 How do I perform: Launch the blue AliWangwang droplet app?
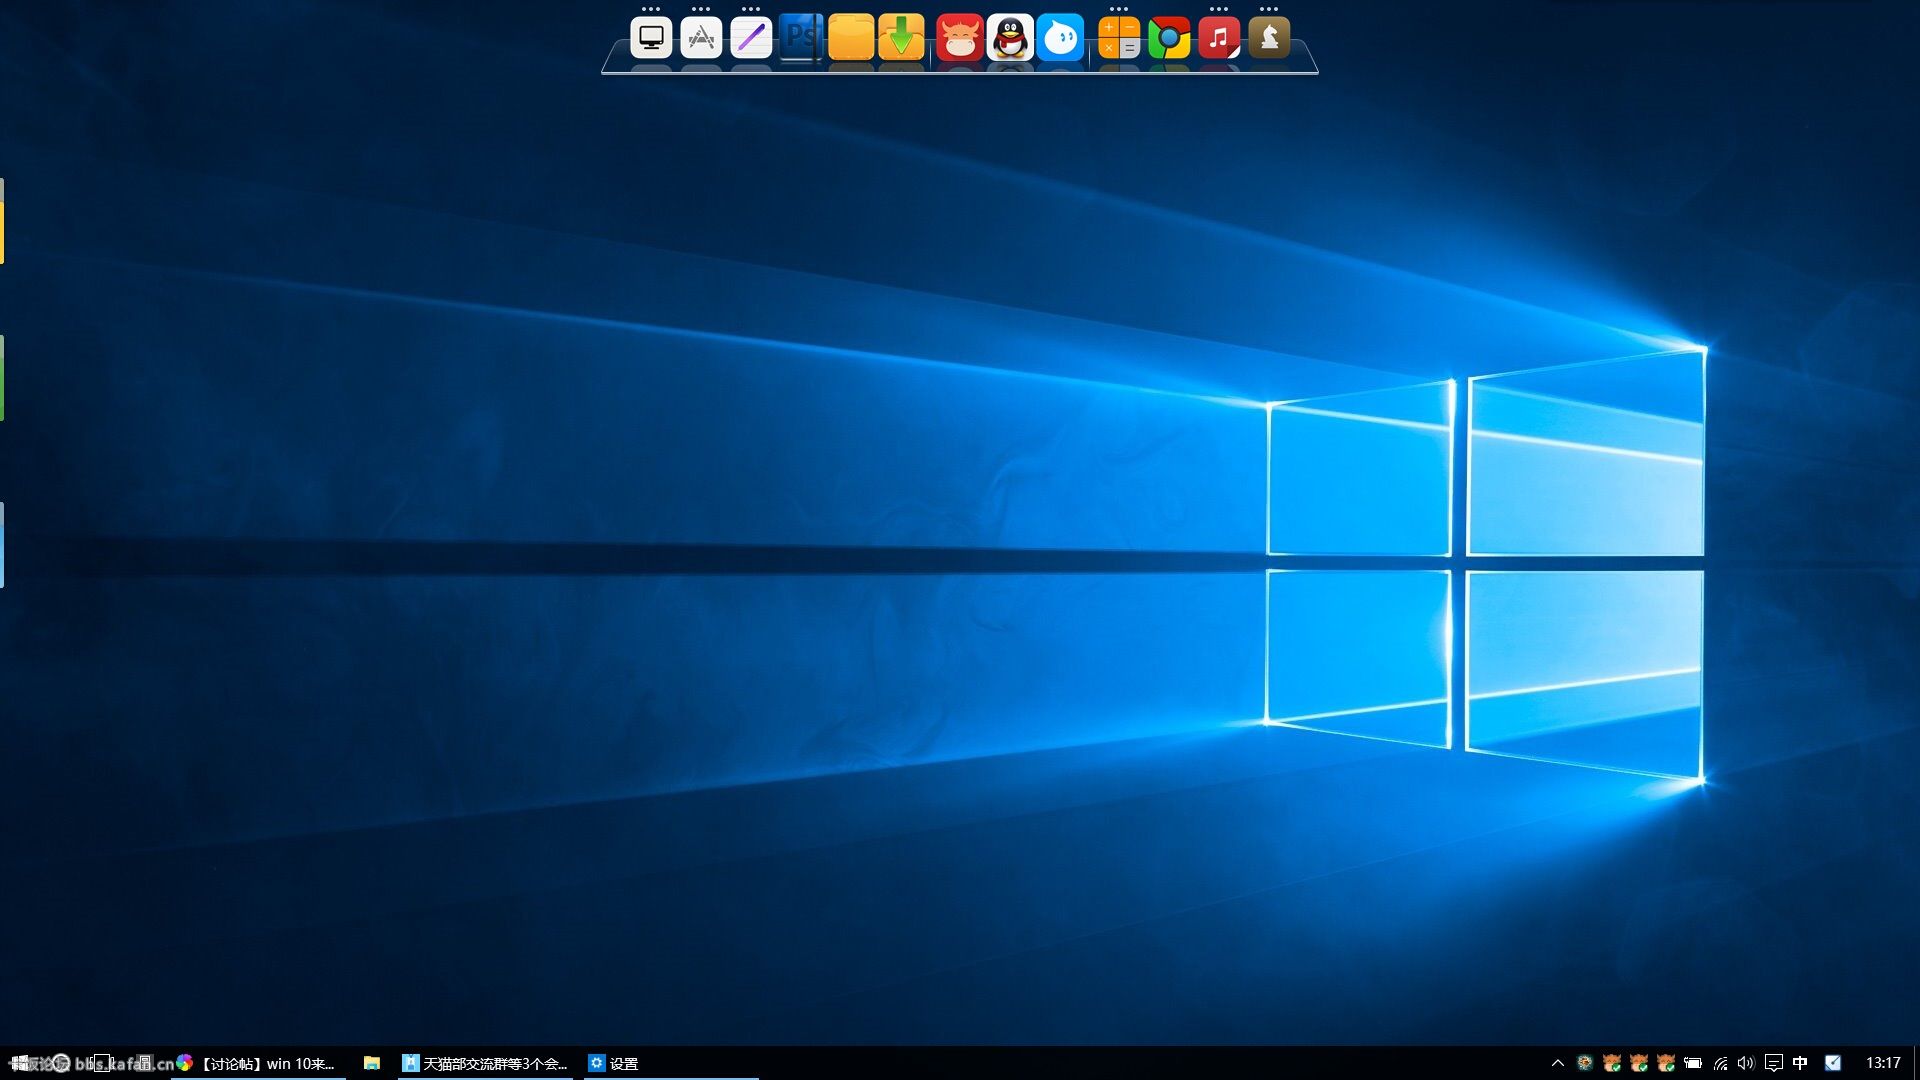tap(1060, 38)
